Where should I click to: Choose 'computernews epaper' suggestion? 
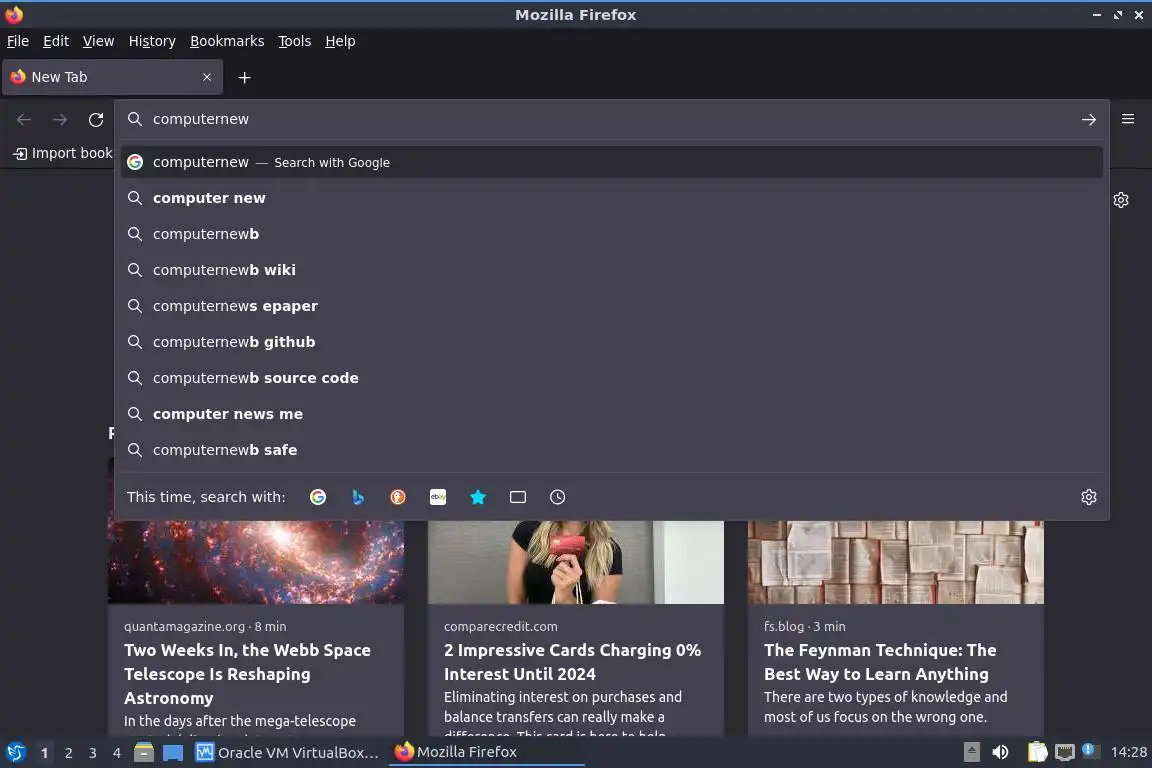pos(611,306)
